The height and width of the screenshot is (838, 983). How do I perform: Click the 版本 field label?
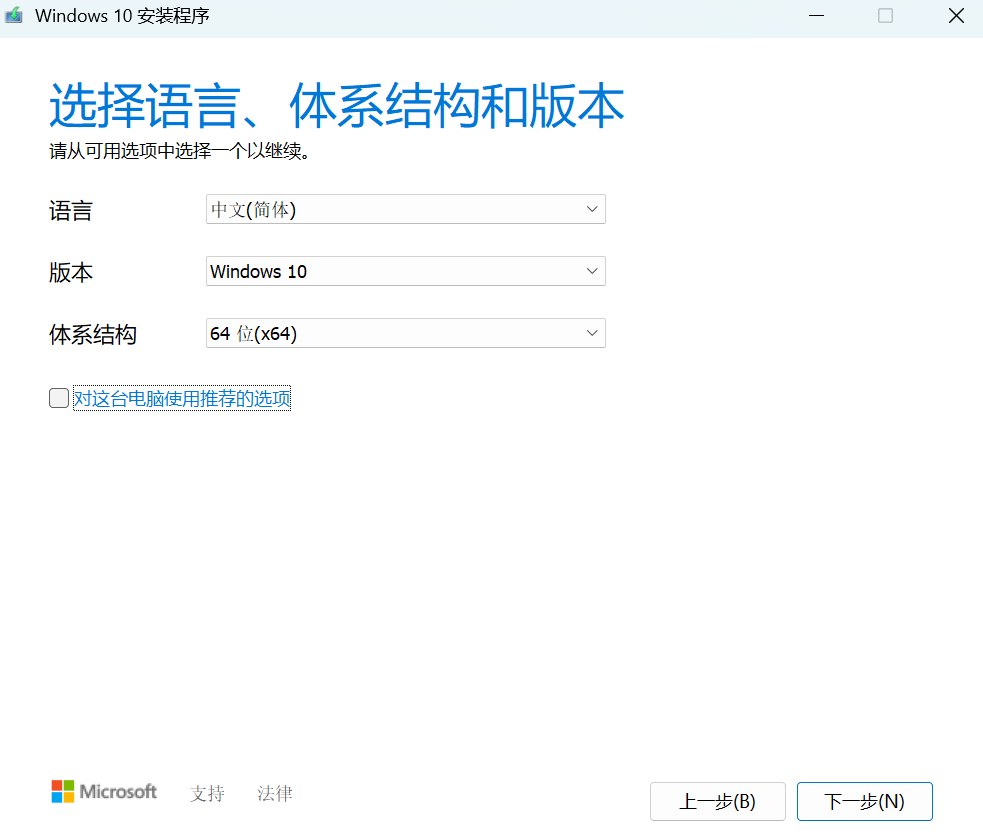click(71, 273)
